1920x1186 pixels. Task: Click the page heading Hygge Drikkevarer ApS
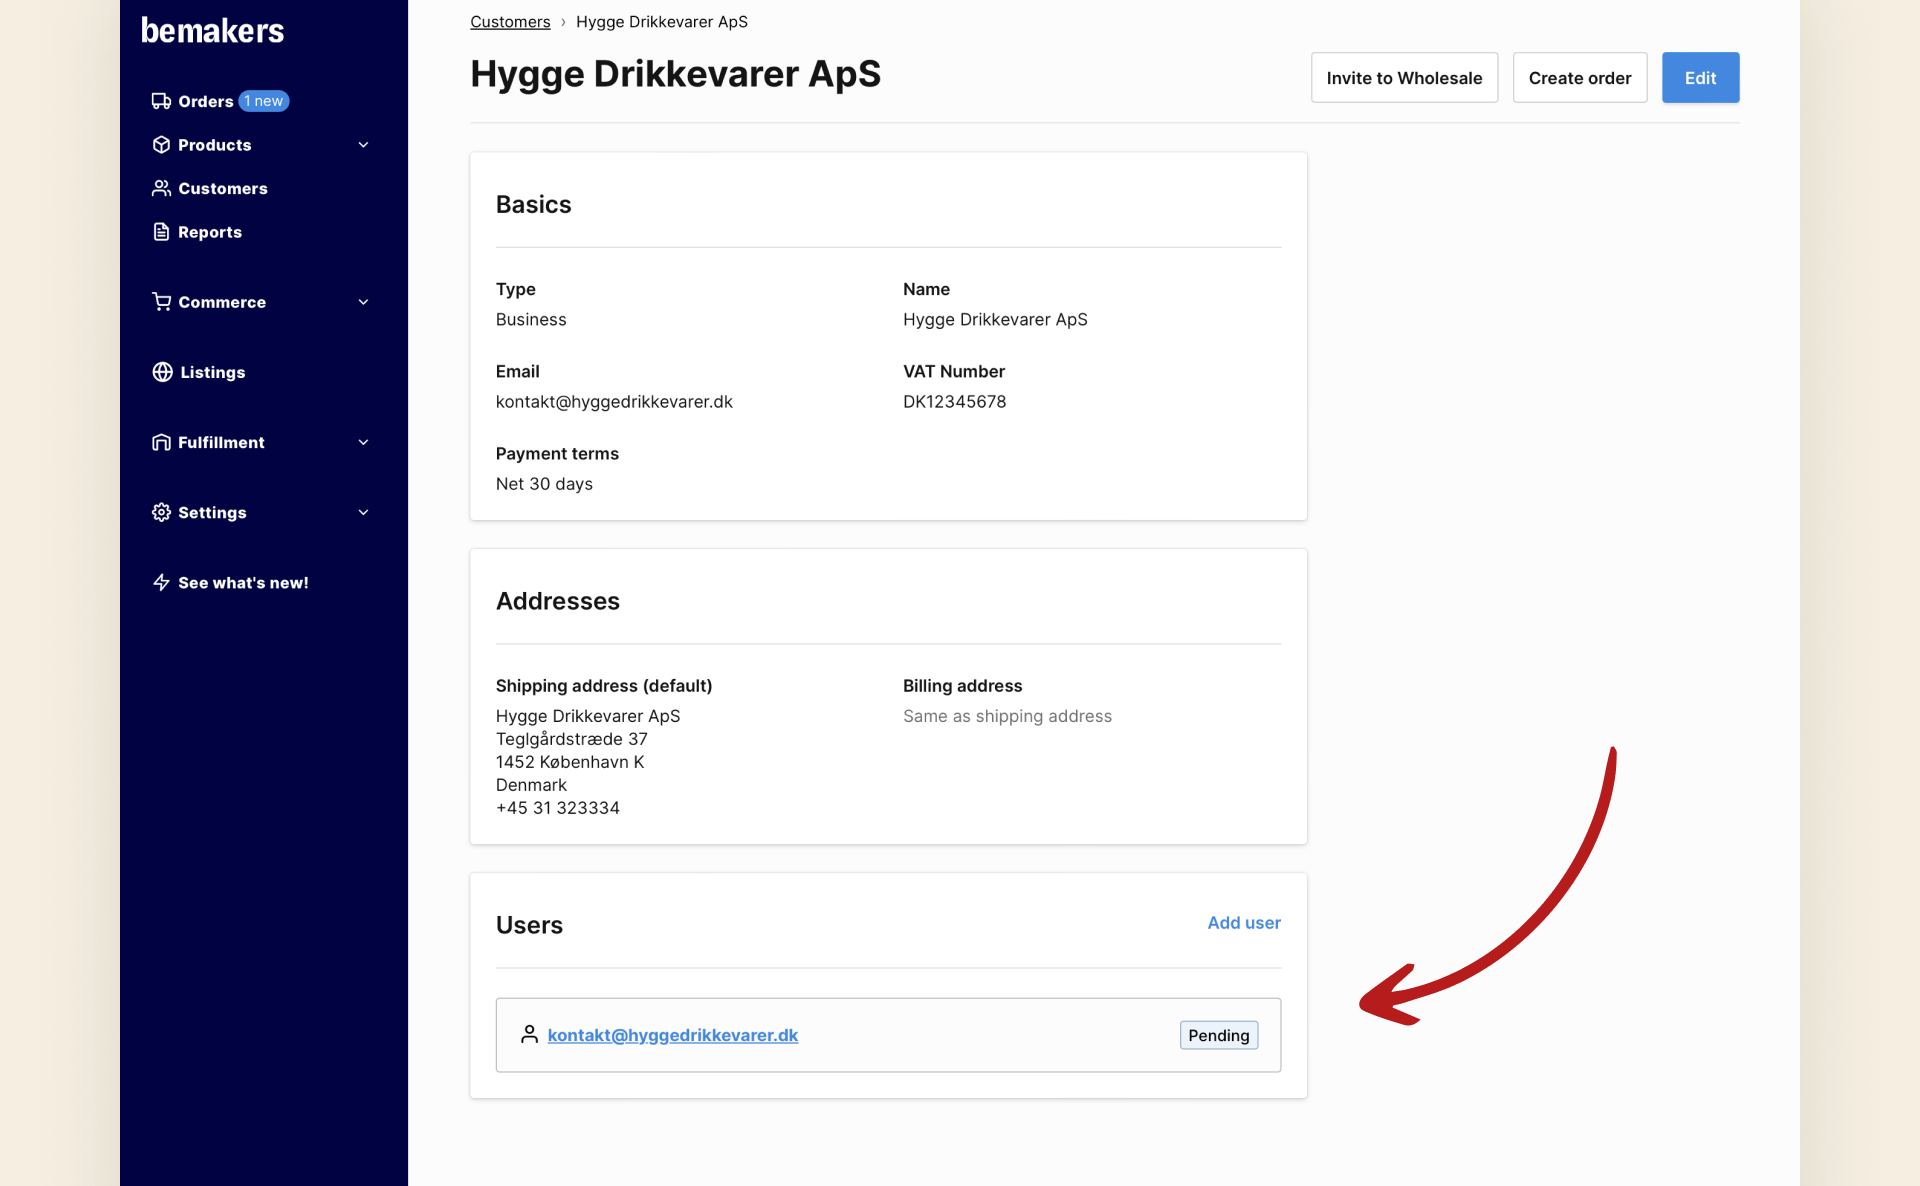(x=675, y=74)
